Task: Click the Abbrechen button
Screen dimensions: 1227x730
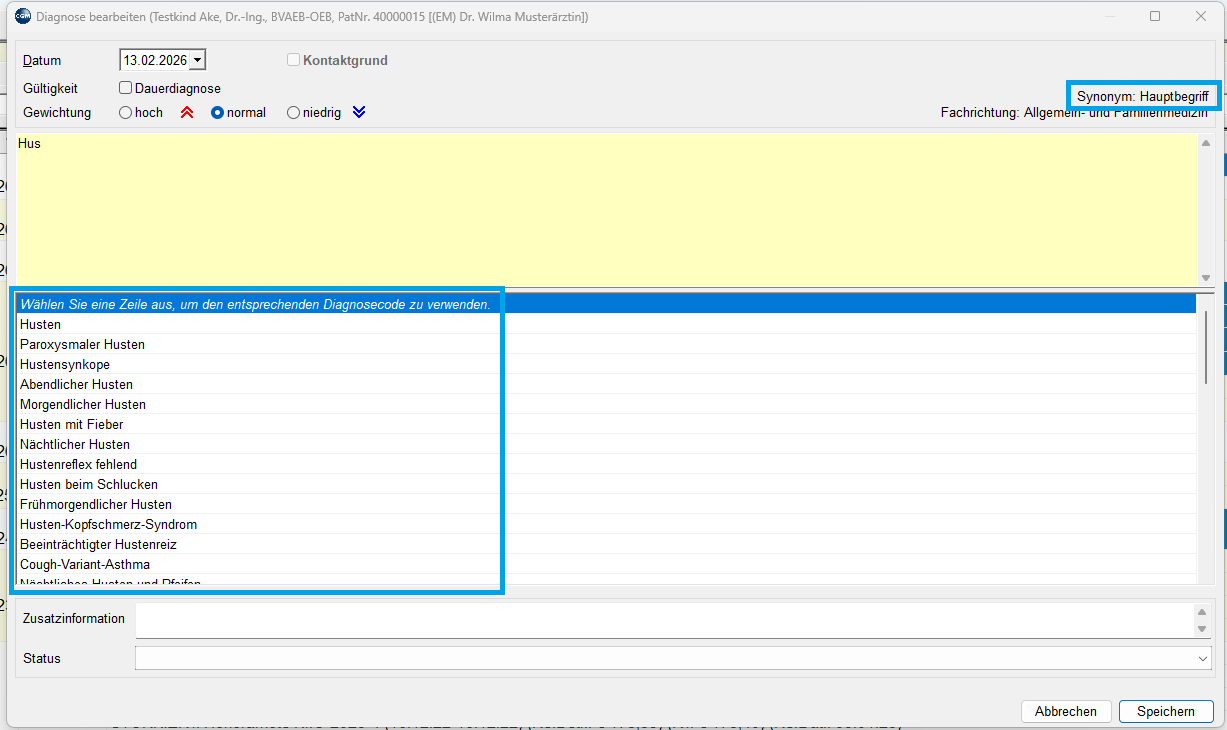Action: pyautogui.click(x=1065, y=712)
